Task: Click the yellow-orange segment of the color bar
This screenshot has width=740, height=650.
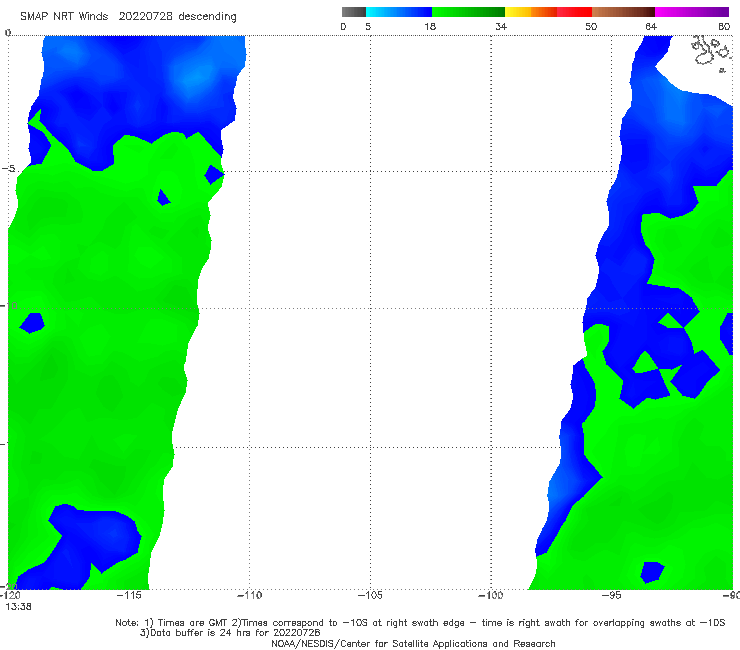Action: tap(530, 12)
